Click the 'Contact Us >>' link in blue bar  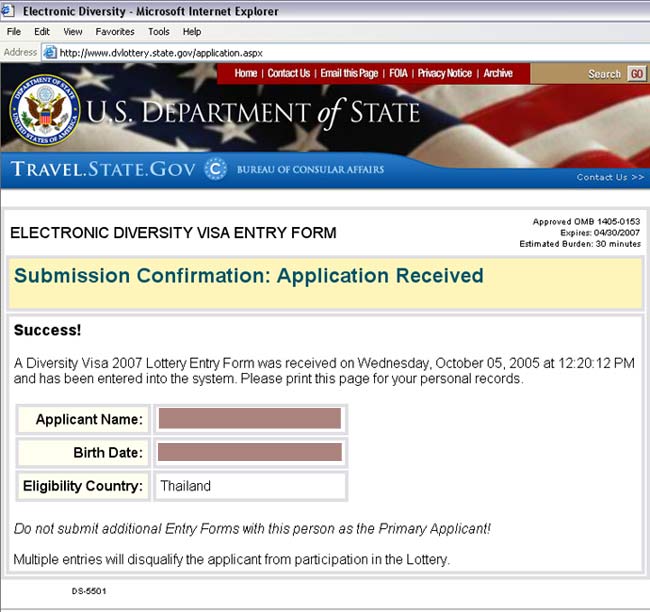pos(610,177)
